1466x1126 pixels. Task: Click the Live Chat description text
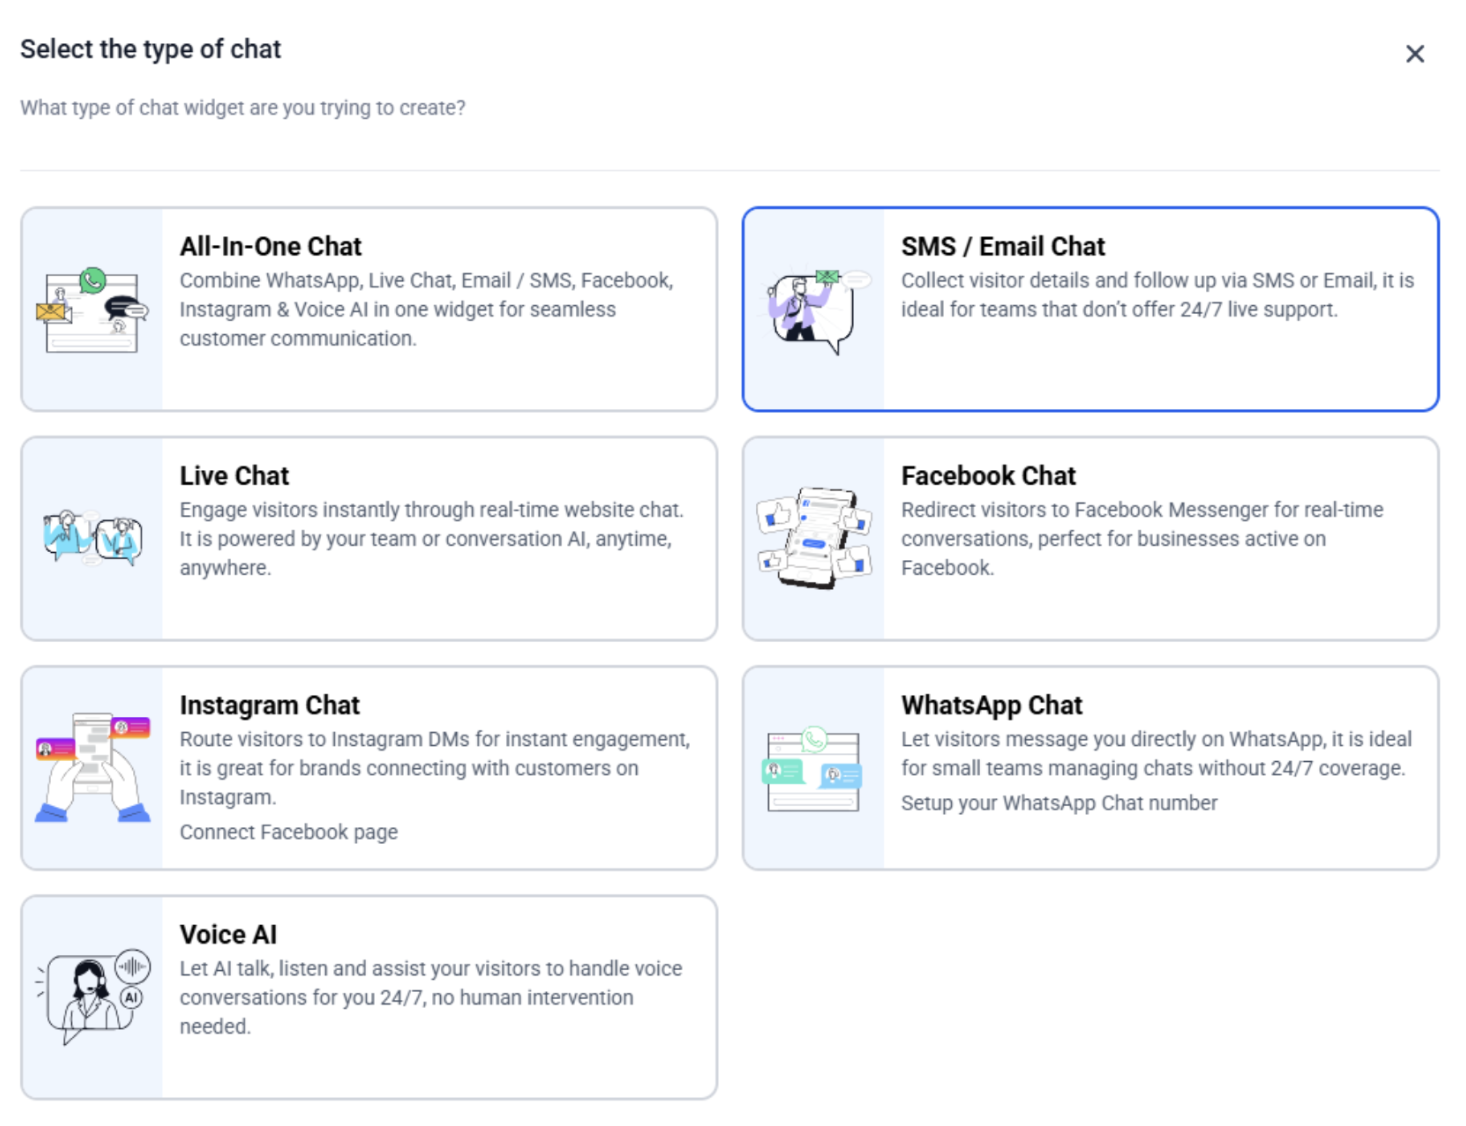point(430,538)
